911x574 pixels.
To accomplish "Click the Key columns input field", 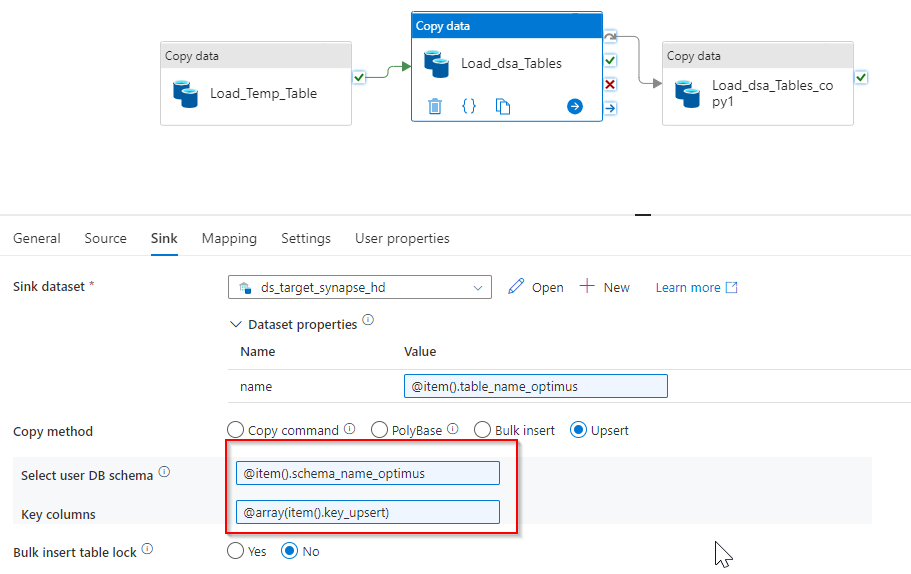I will point(368,512).
